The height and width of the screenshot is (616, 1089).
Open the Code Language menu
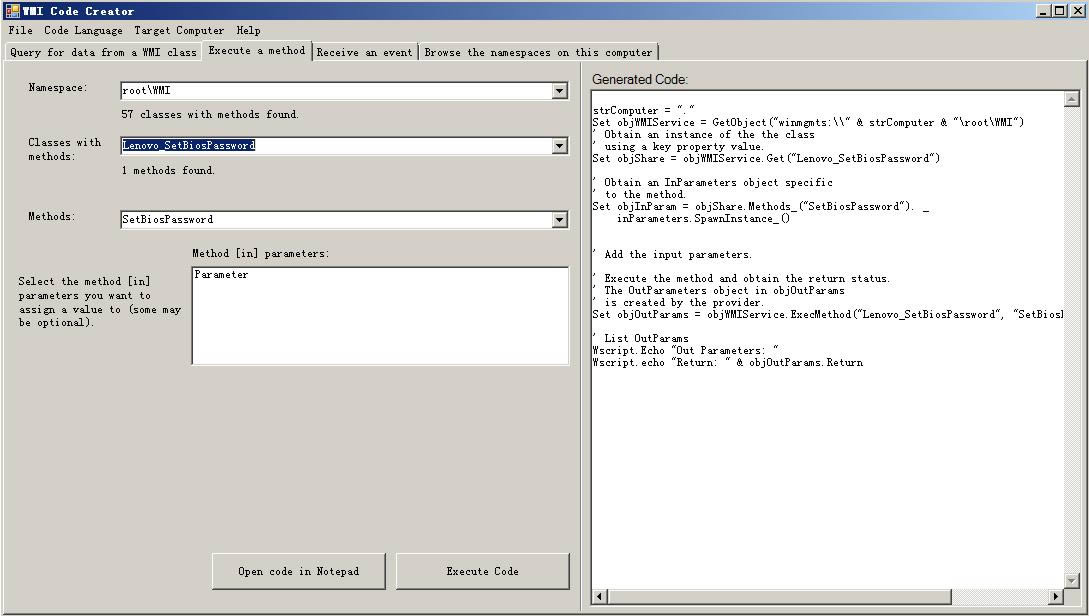pos(83,31)
